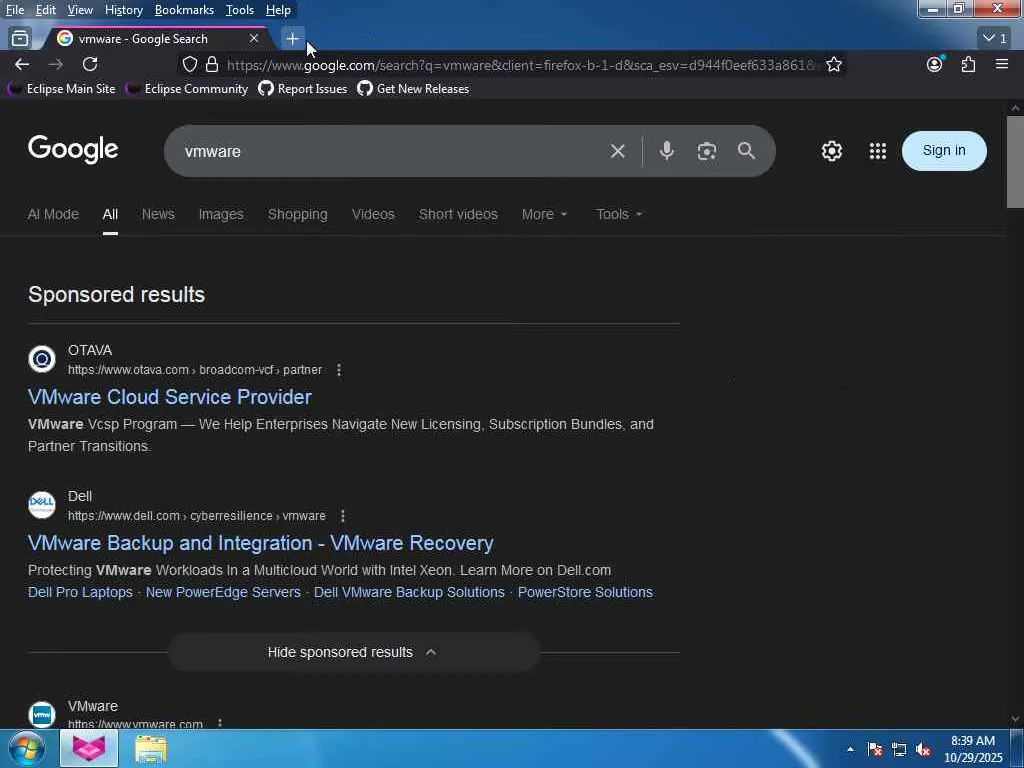This screenshot has width=1024, height=768.
Task: Open the tracking protection shield icon
Action: pyautogui.click(x=189, y=64)
